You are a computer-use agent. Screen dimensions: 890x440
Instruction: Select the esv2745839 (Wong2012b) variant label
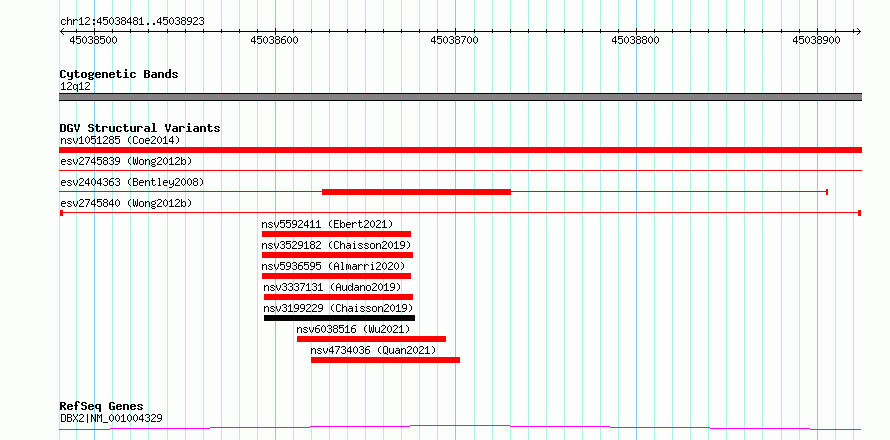[126, 161]
